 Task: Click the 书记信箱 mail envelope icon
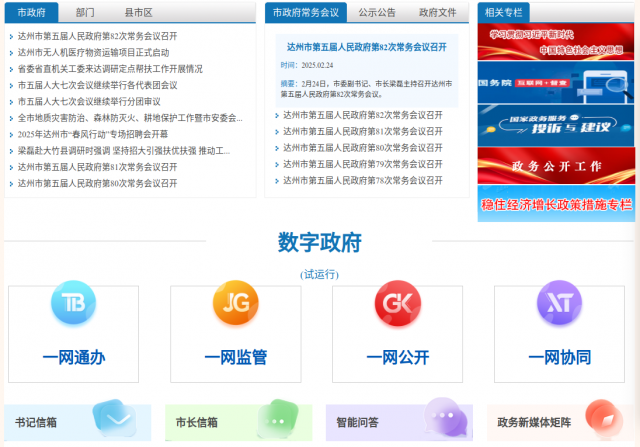113,421
